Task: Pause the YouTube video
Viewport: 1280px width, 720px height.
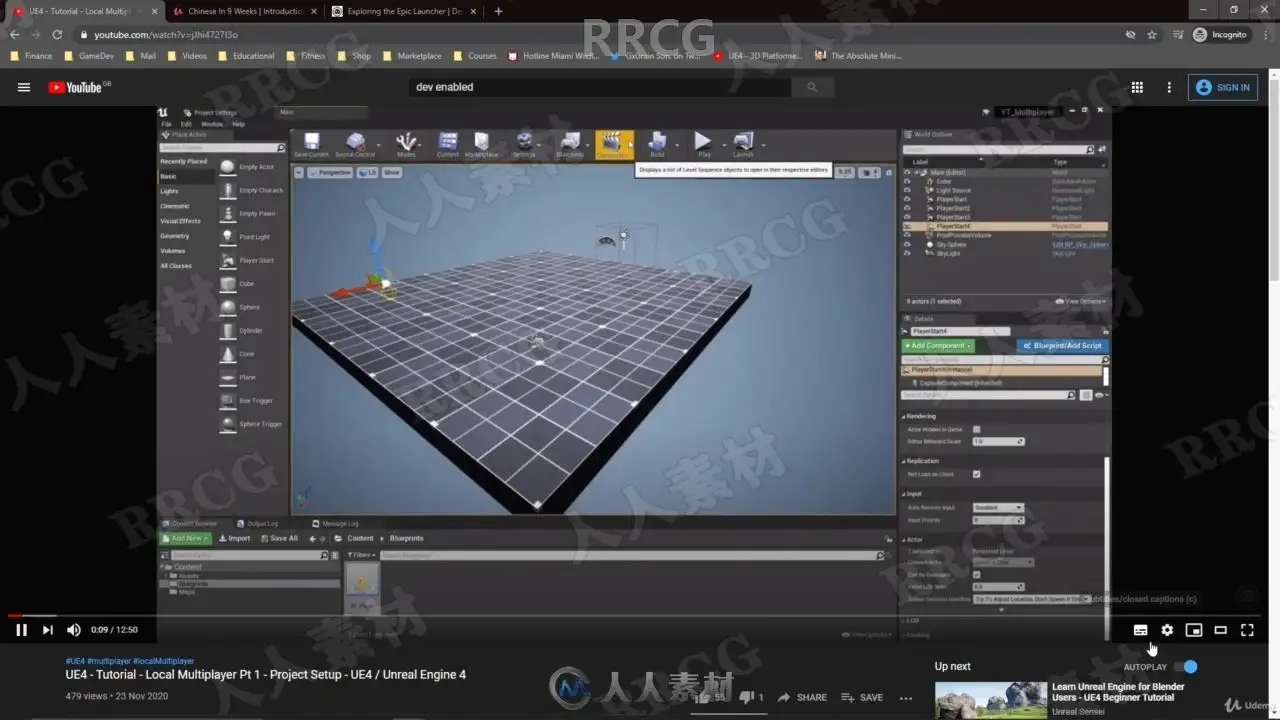Action: (21, 630)
